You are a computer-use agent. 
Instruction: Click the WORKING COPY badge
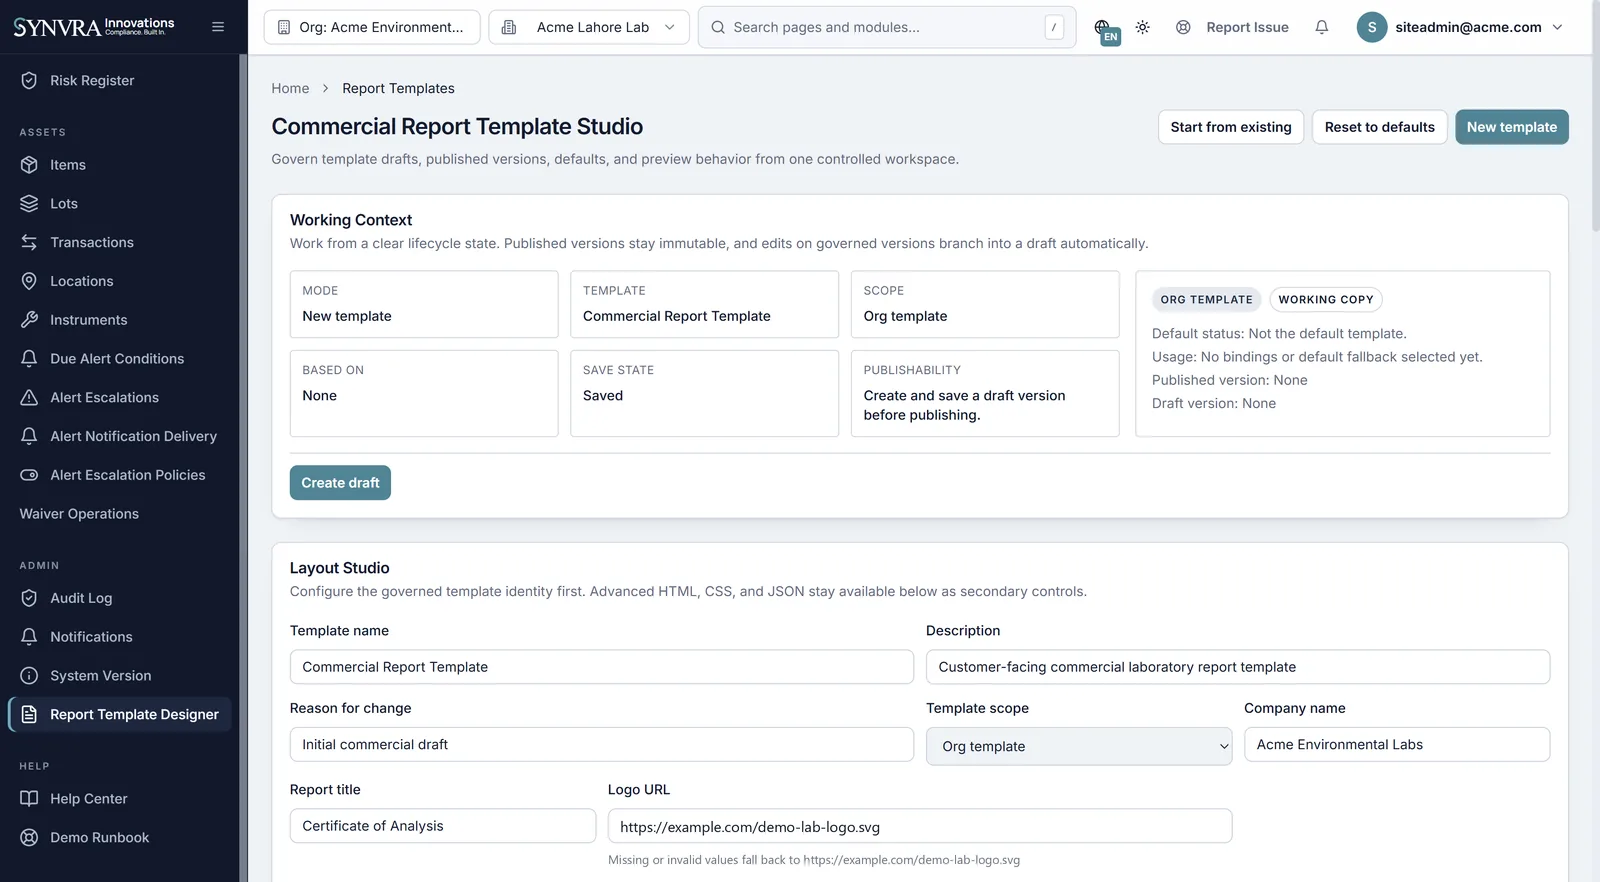[1326, 299]
